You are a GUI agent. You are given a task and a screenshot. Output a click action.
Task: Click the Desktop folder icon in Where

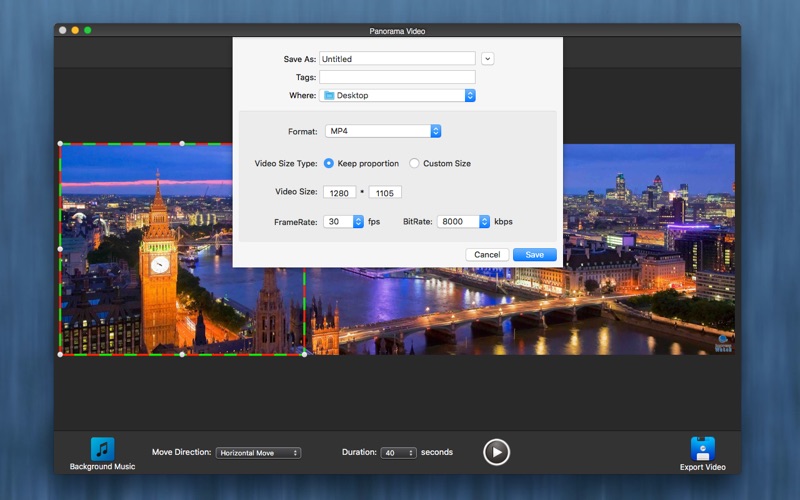point(329,95)
